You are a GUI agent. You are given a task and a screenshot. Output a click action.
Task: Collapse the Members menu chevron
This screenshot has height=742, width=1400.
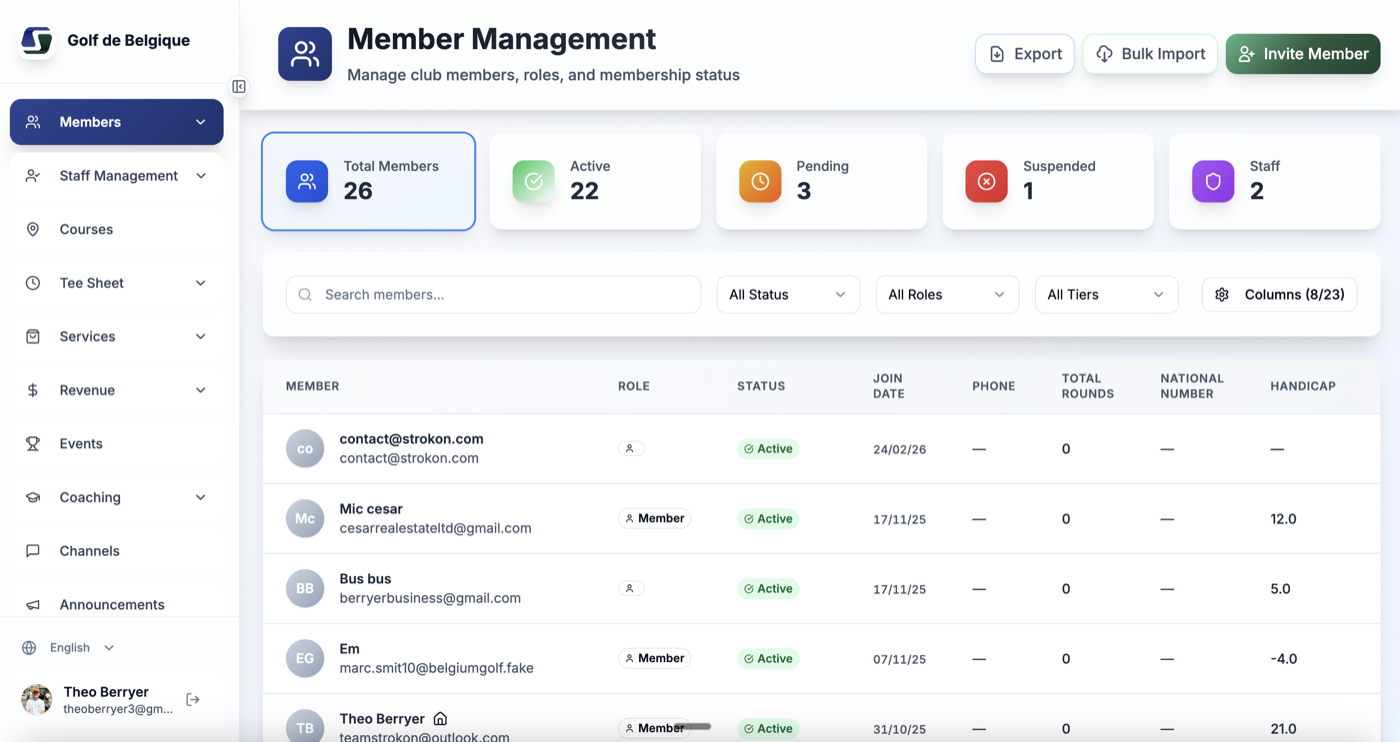click(201, 122)
